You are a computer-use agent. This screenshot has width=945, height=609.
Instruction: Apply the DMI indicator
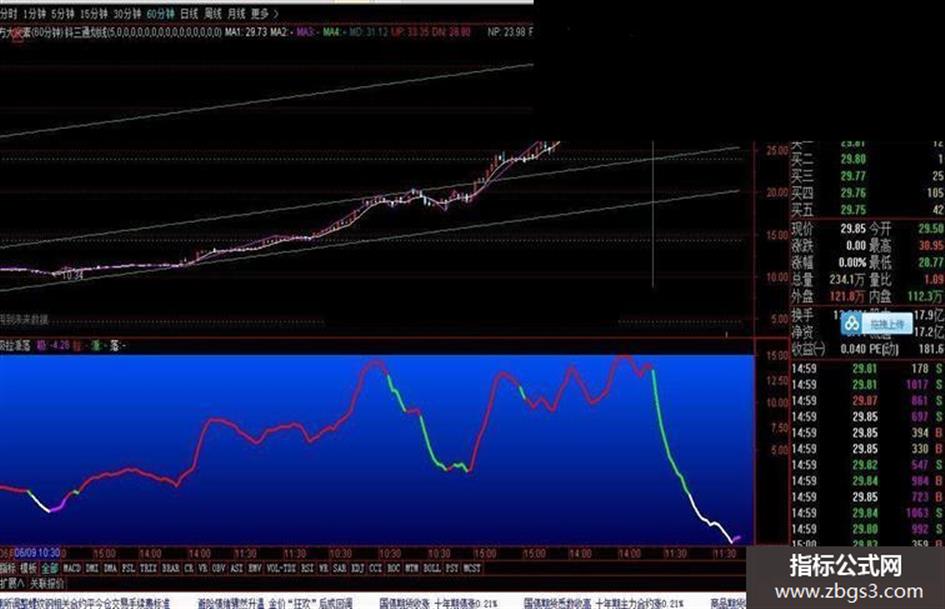coord(92,568)
